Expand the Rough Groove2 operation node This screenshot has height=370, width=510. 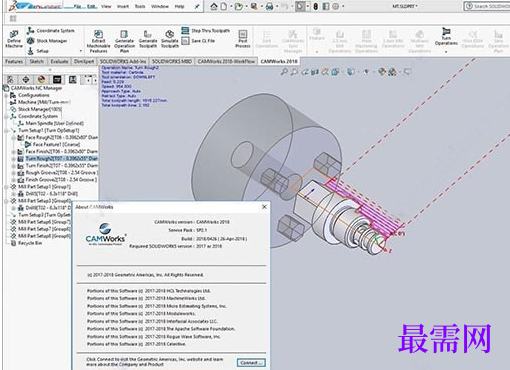(14, 173)
